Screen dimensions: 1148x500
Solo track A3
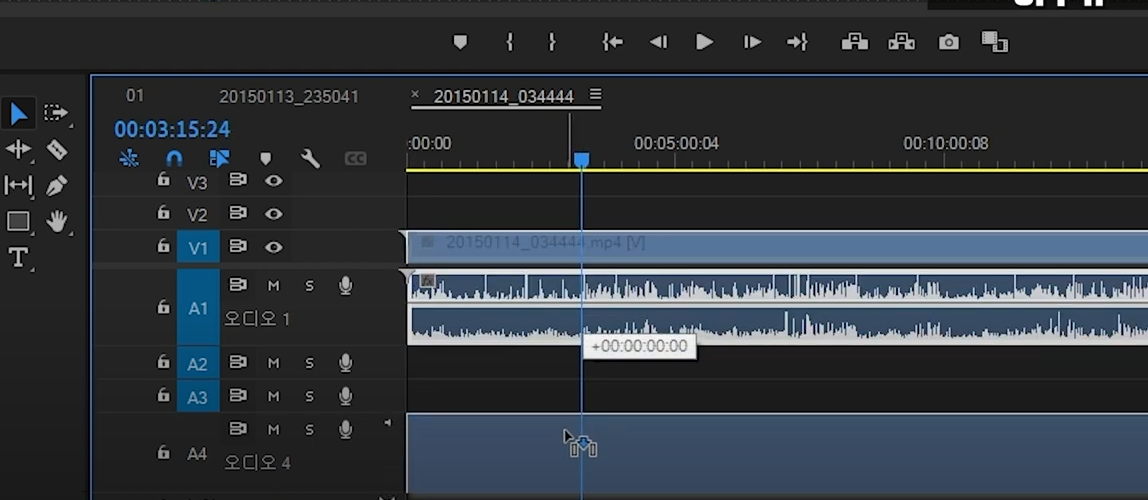click(309, 396)
